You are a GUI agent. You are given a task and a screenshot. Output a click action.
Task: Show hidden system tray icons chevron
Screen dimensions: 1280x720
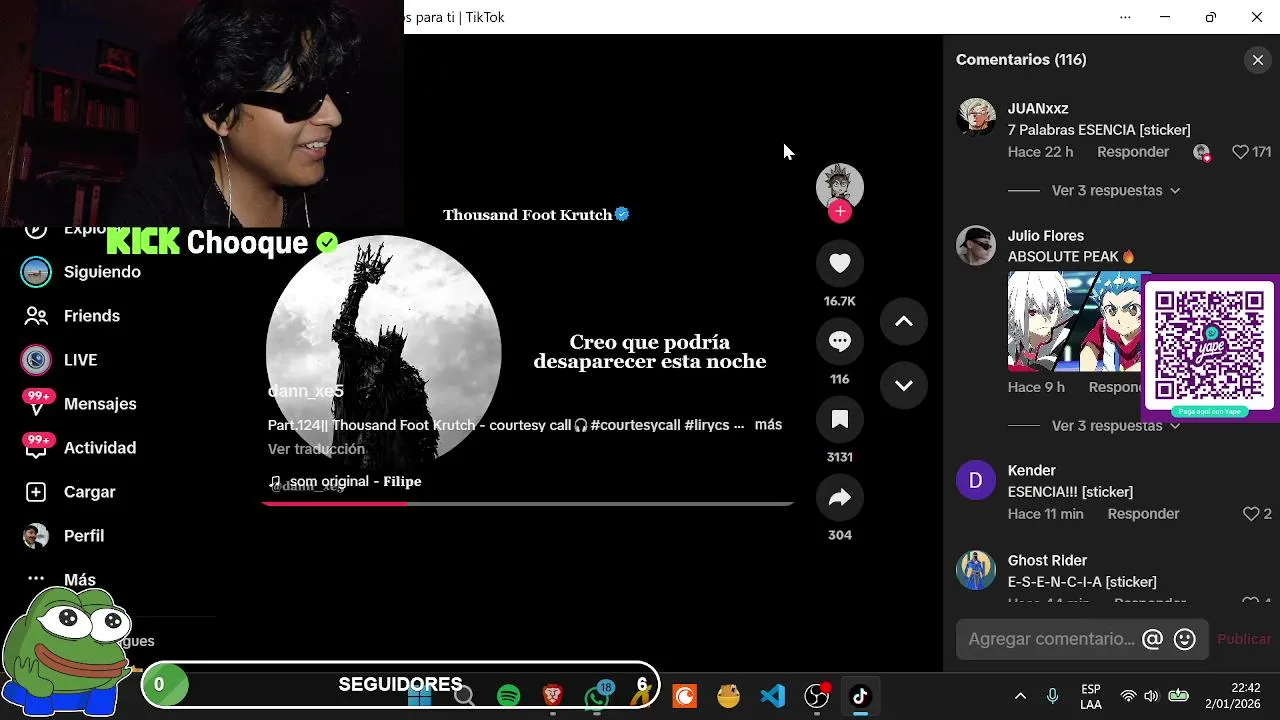point(1020,696)
